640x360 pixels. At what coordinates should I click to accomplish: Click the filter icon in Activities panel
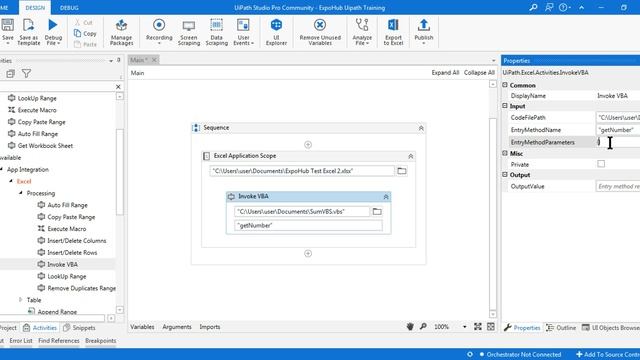pos(26,73)
